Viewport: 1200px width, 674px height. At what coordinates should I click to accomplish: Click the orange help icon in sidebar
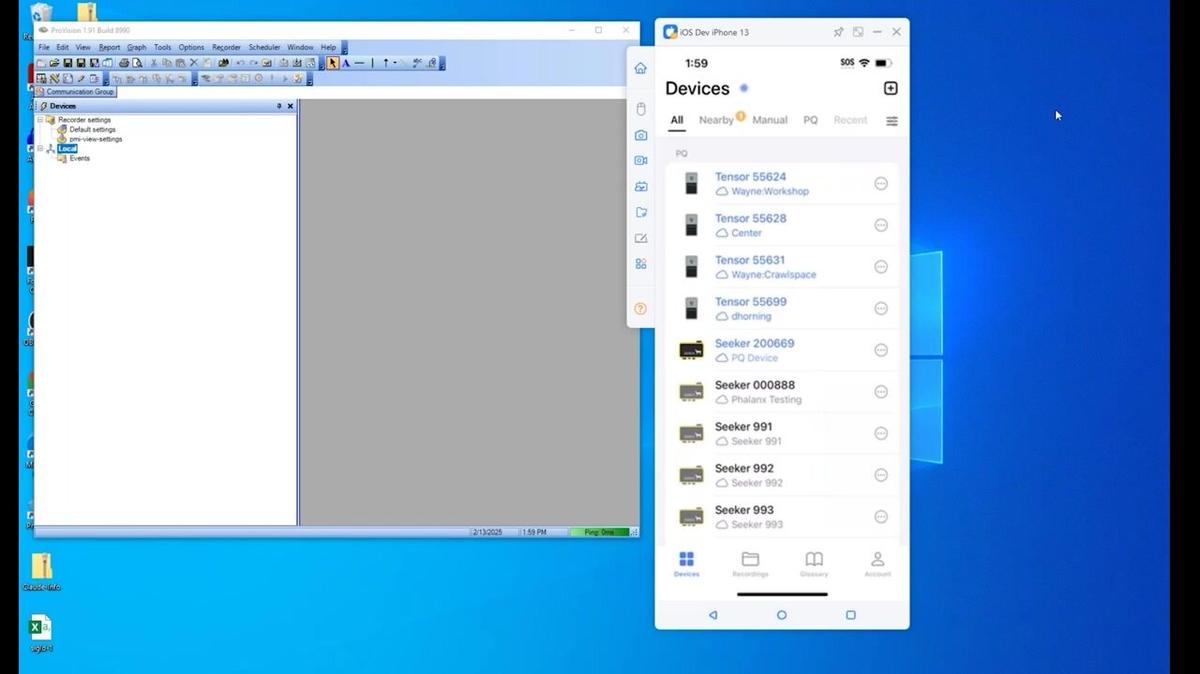(x=641, y=309)
